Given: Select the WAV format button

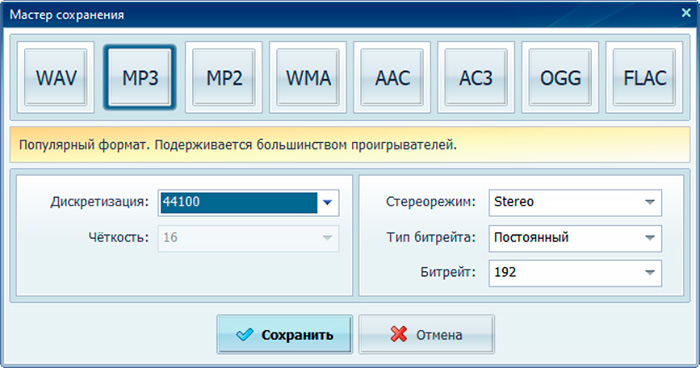Looking at the screenshot, I should (56, 77).
